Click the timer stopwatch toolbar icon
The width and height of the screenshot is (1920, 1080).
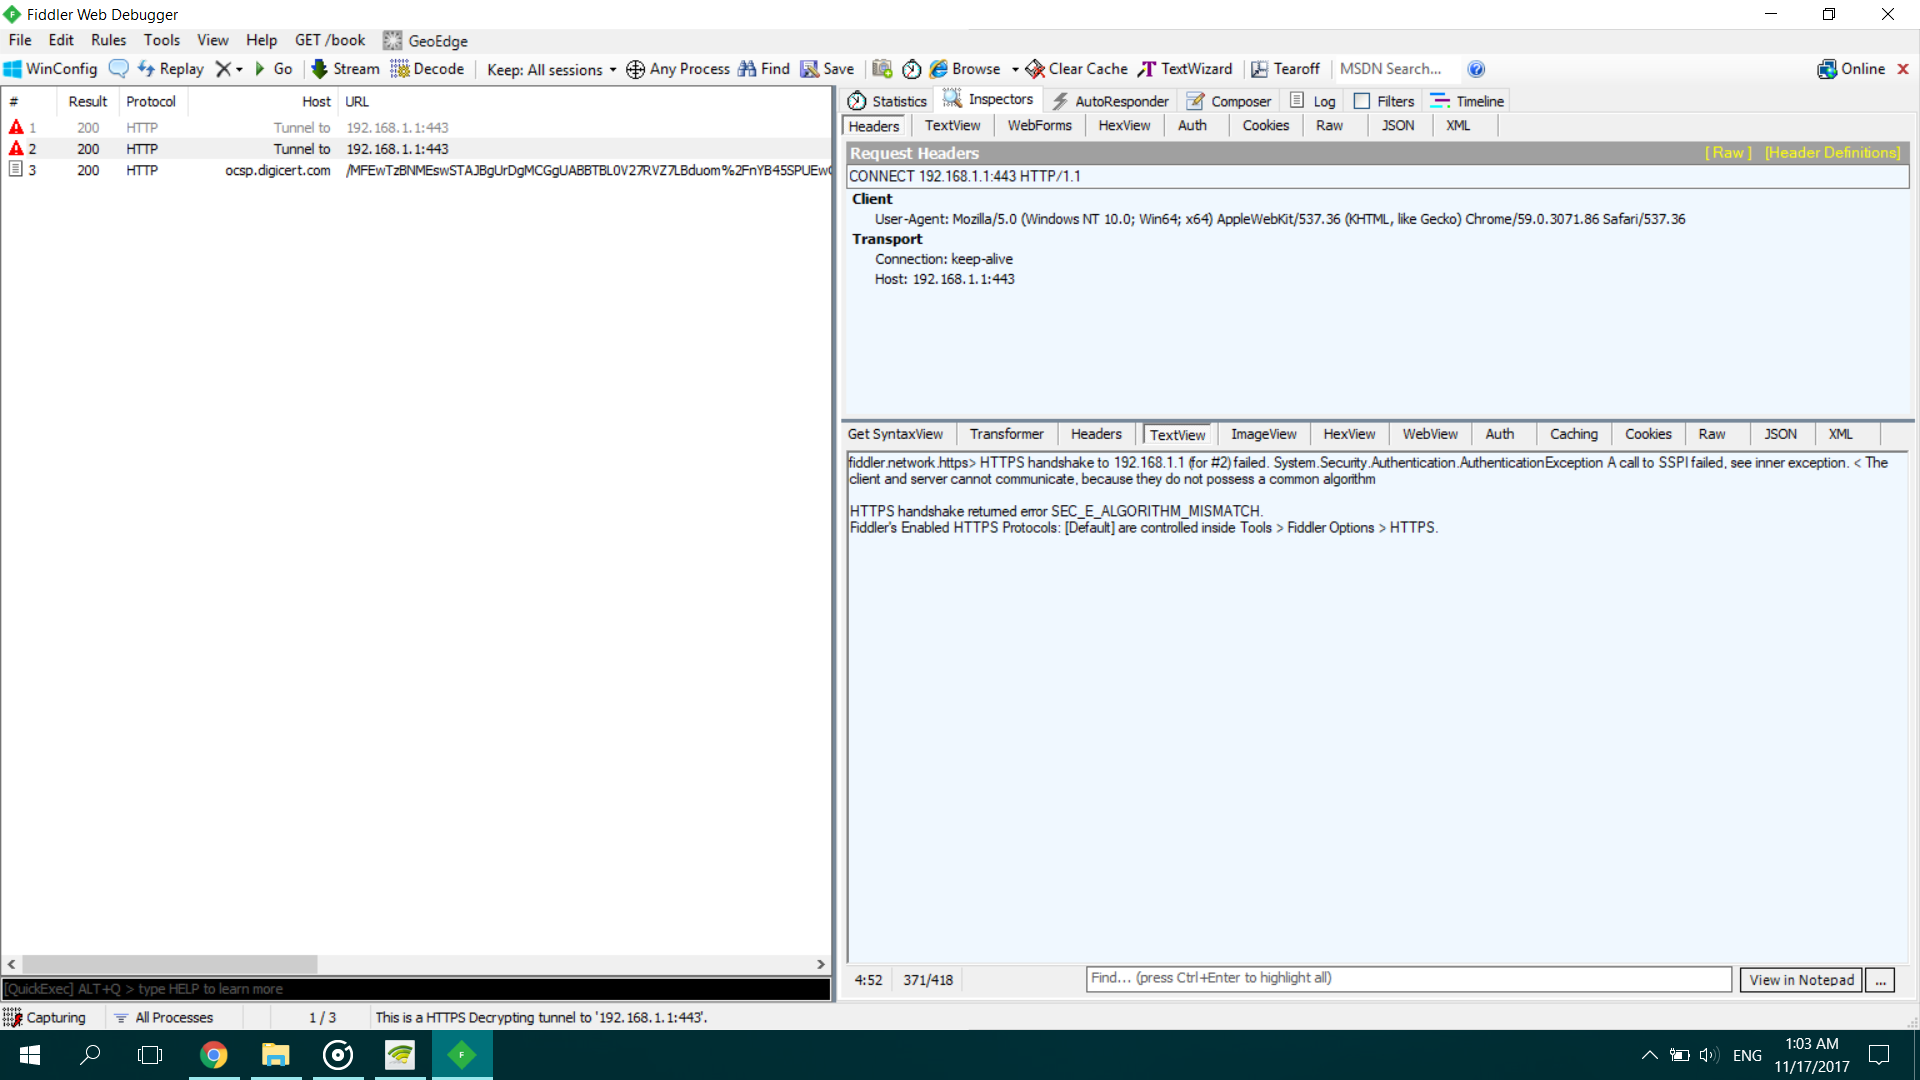(911, 69)
